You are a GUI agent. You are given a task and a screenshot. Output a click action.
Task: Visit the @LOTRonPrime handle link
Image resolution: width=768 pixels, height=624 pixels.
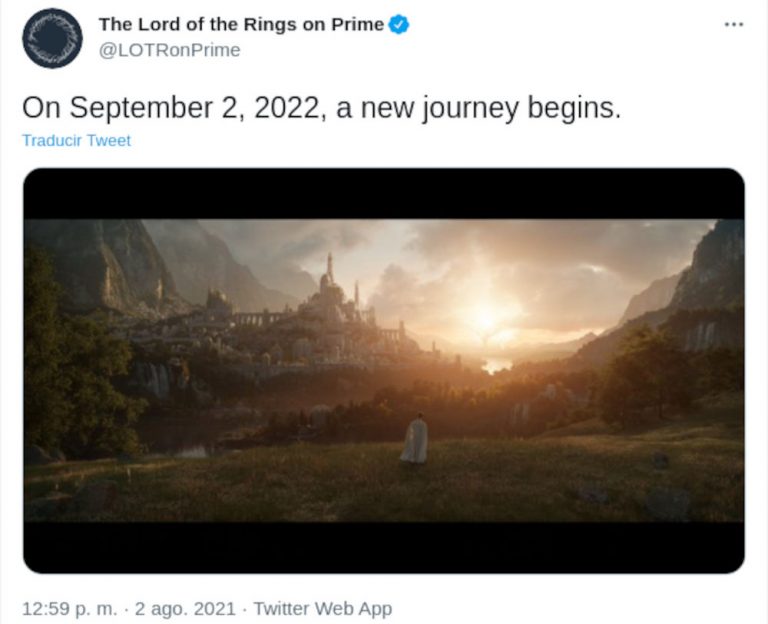pyautogui.click(x=169, y=50)
